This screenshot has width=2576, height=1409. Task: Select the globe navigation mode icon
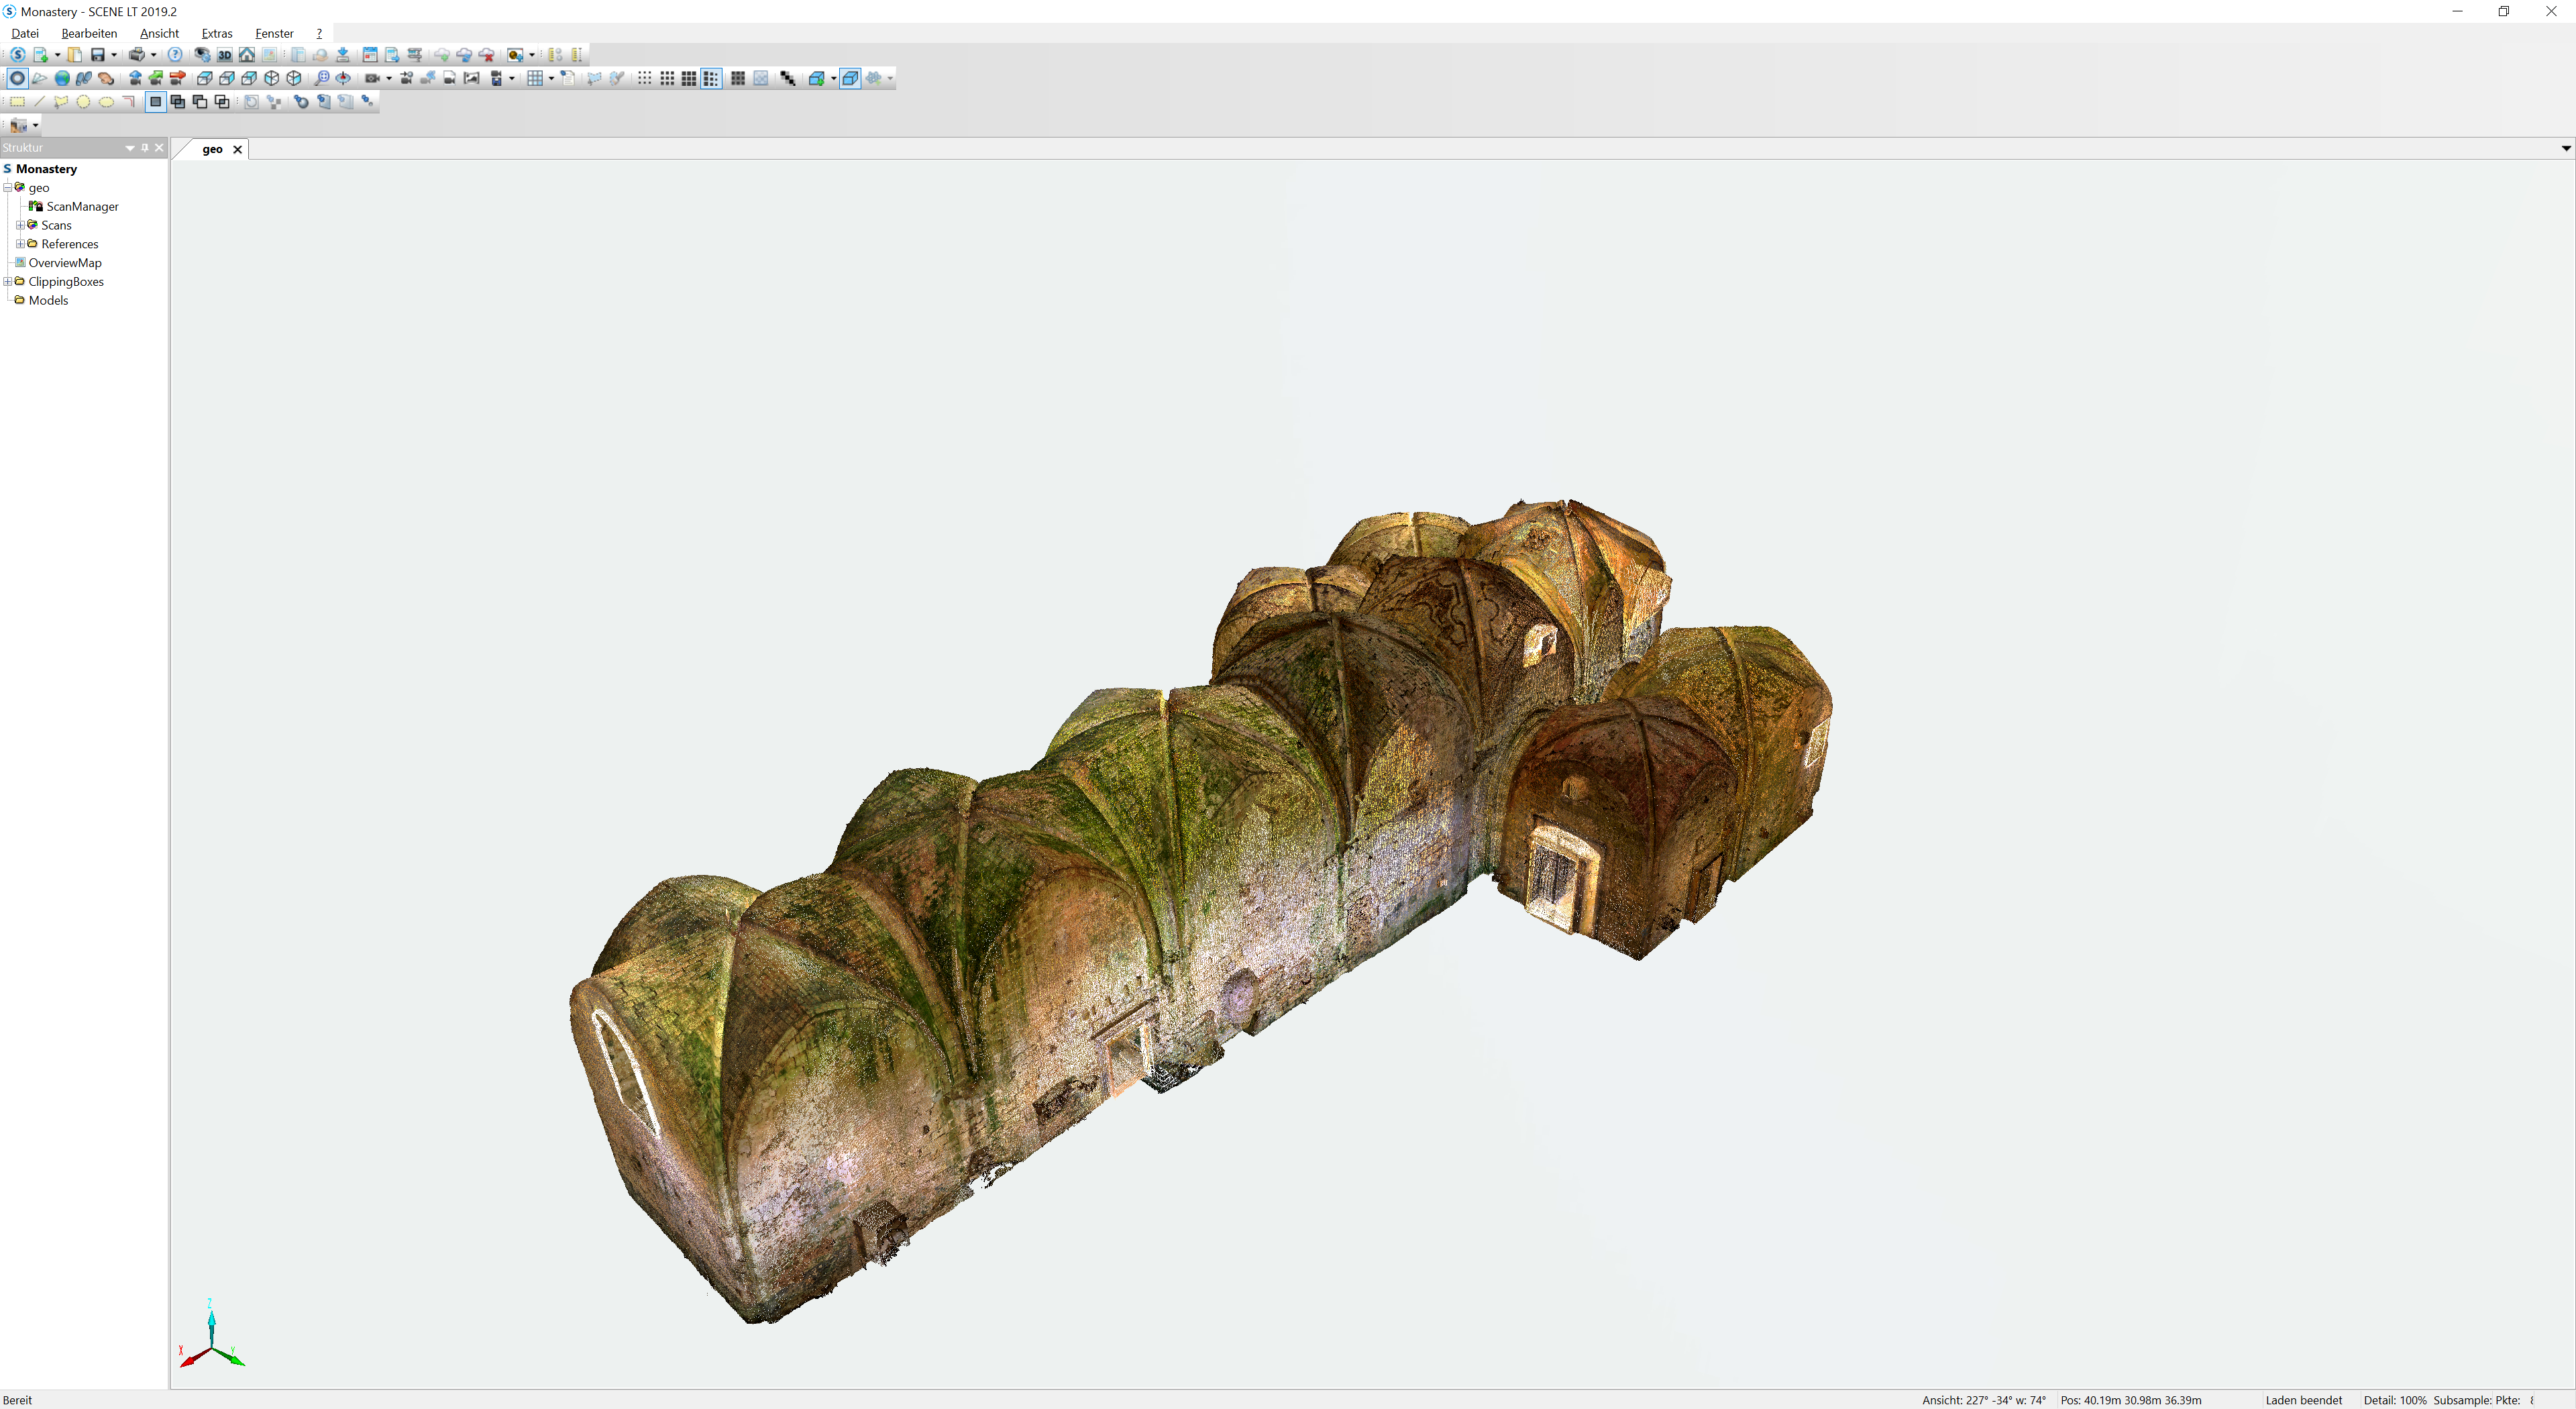[x=62, y=78]
